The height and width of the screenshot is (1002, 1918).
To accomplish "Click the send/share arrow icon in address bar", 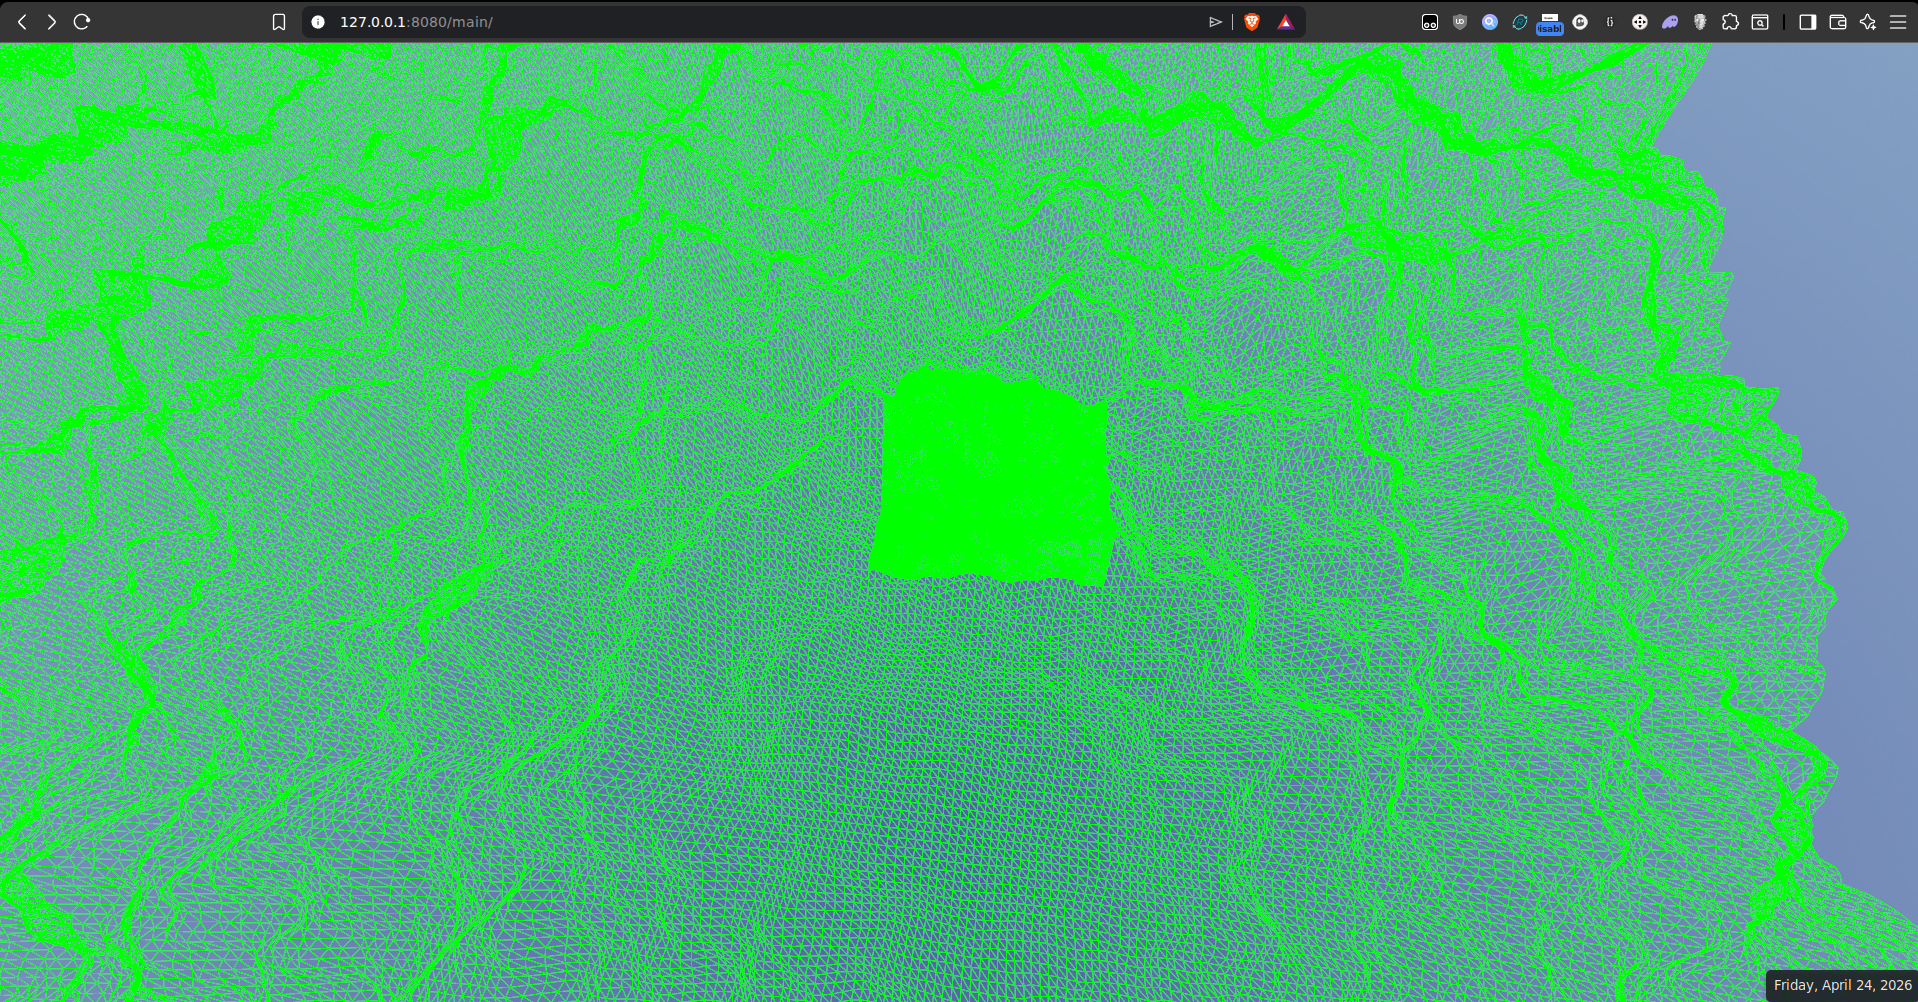I will pos(1216,22).
